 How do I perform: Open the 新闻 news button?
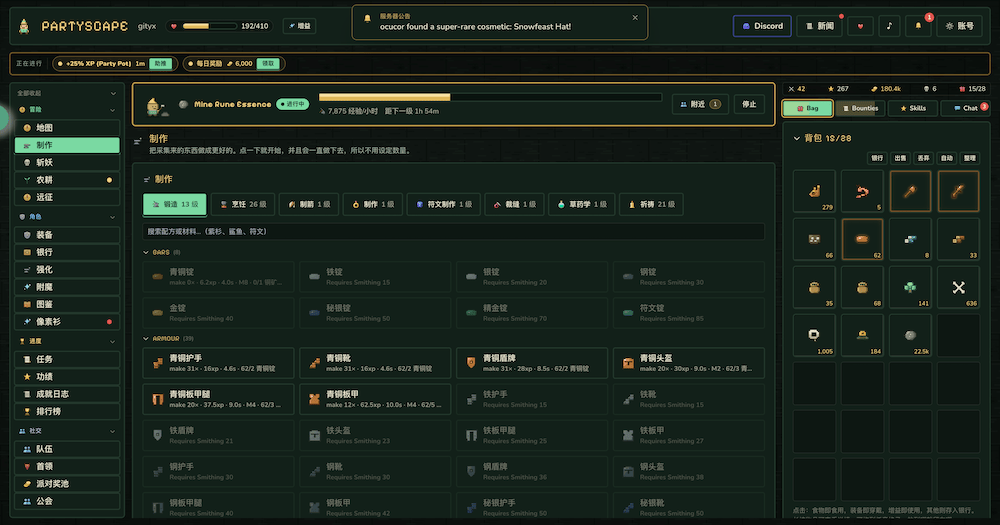(820, 26)
